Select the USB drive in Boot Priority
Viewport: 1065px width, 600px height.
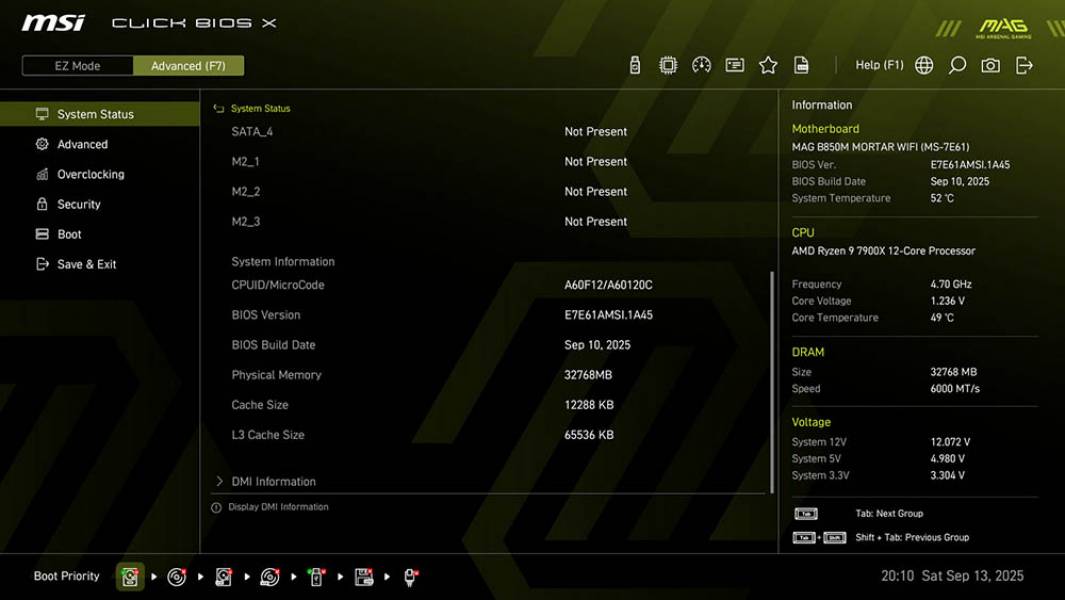(316, 576)
